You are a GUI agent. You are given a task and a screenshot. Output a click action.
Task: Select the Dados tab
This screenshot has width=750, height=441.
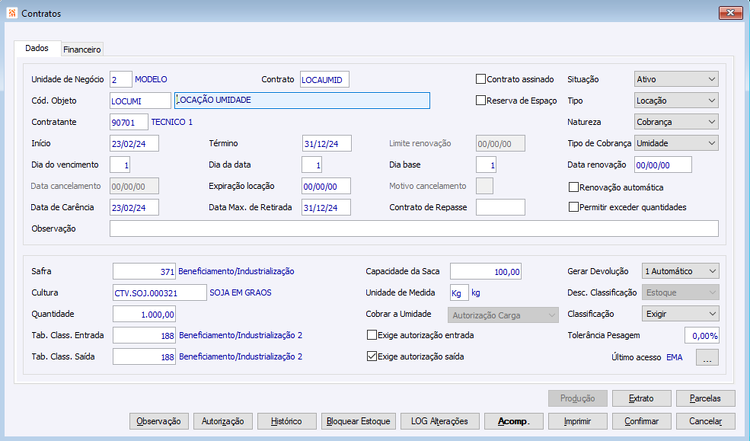tap(37, 48)
